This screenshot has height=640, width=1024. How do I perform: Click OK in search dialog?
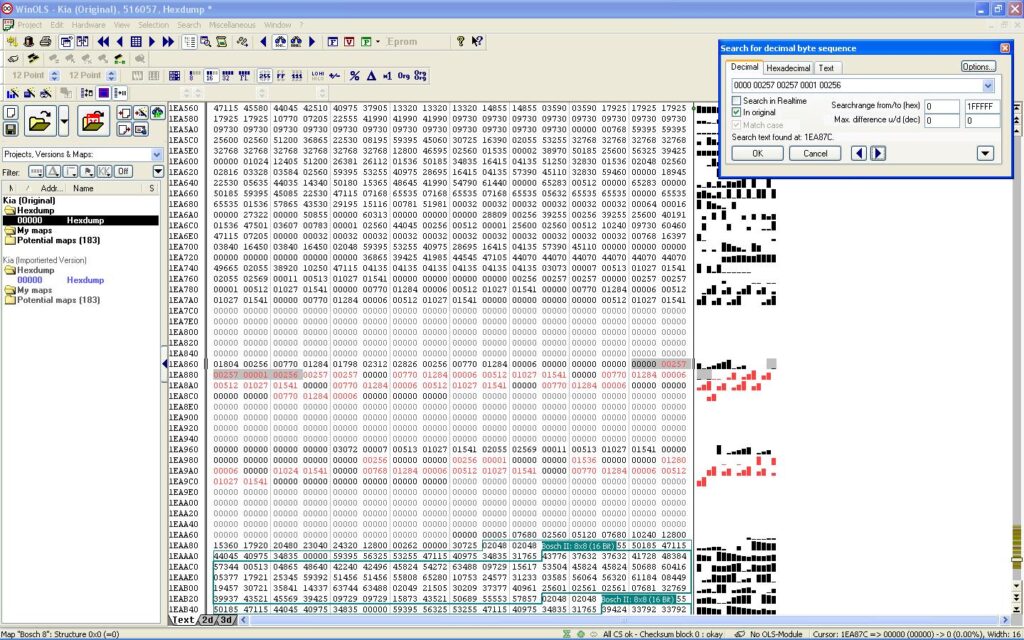coord(758,153)
